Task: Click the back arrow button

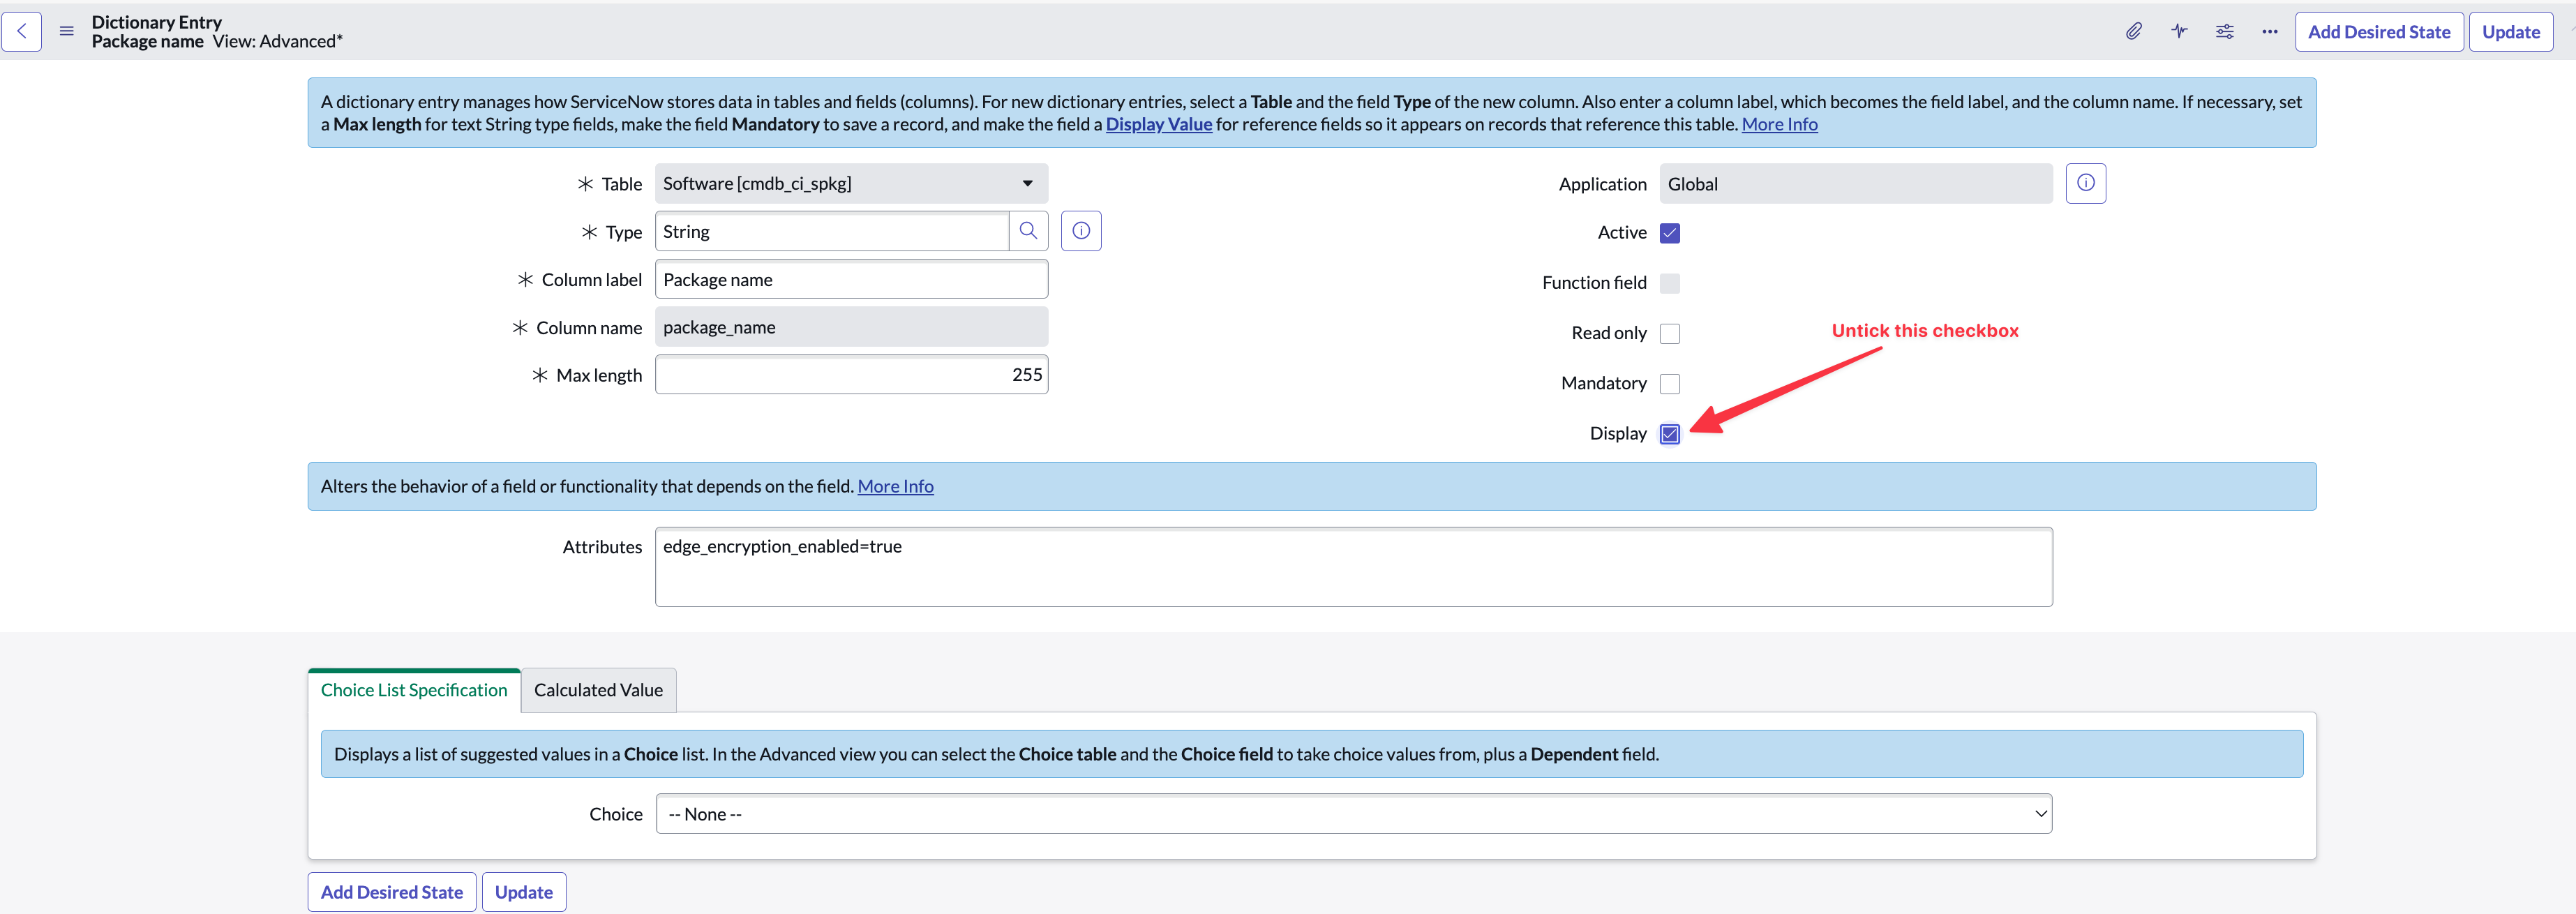Action: tap(22, 32)
